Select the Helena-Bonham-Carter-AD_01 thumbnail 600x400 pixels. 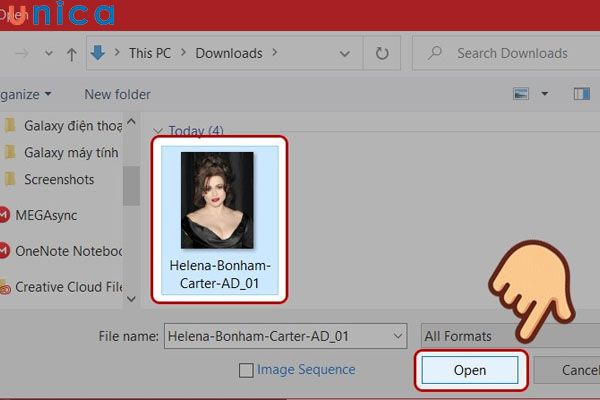(x=217, y=200)
